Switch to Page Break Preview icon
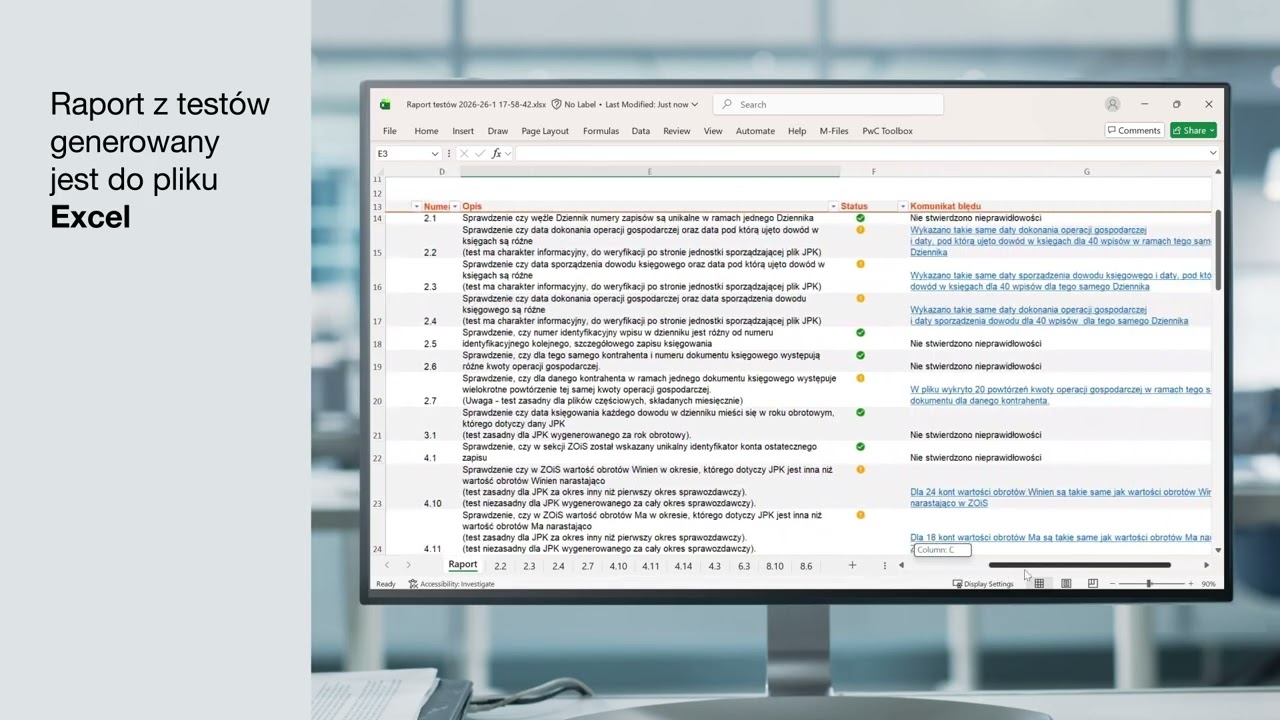Image resolution: width=1280 pixels, height=720 pixels. [1092, 584]
